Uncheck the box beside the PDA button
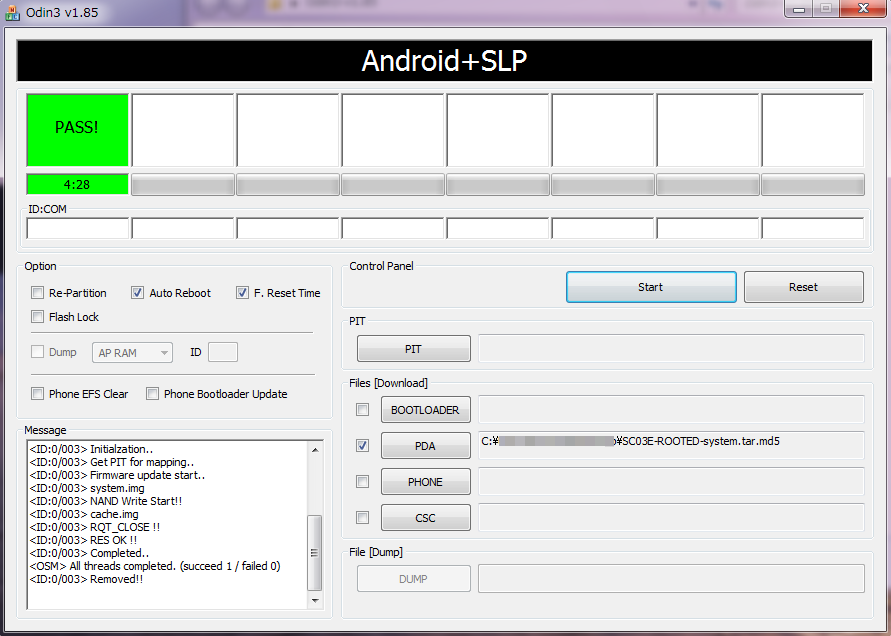Image resolution: width=891 pixels, height=636 pixels. point(362,446)
